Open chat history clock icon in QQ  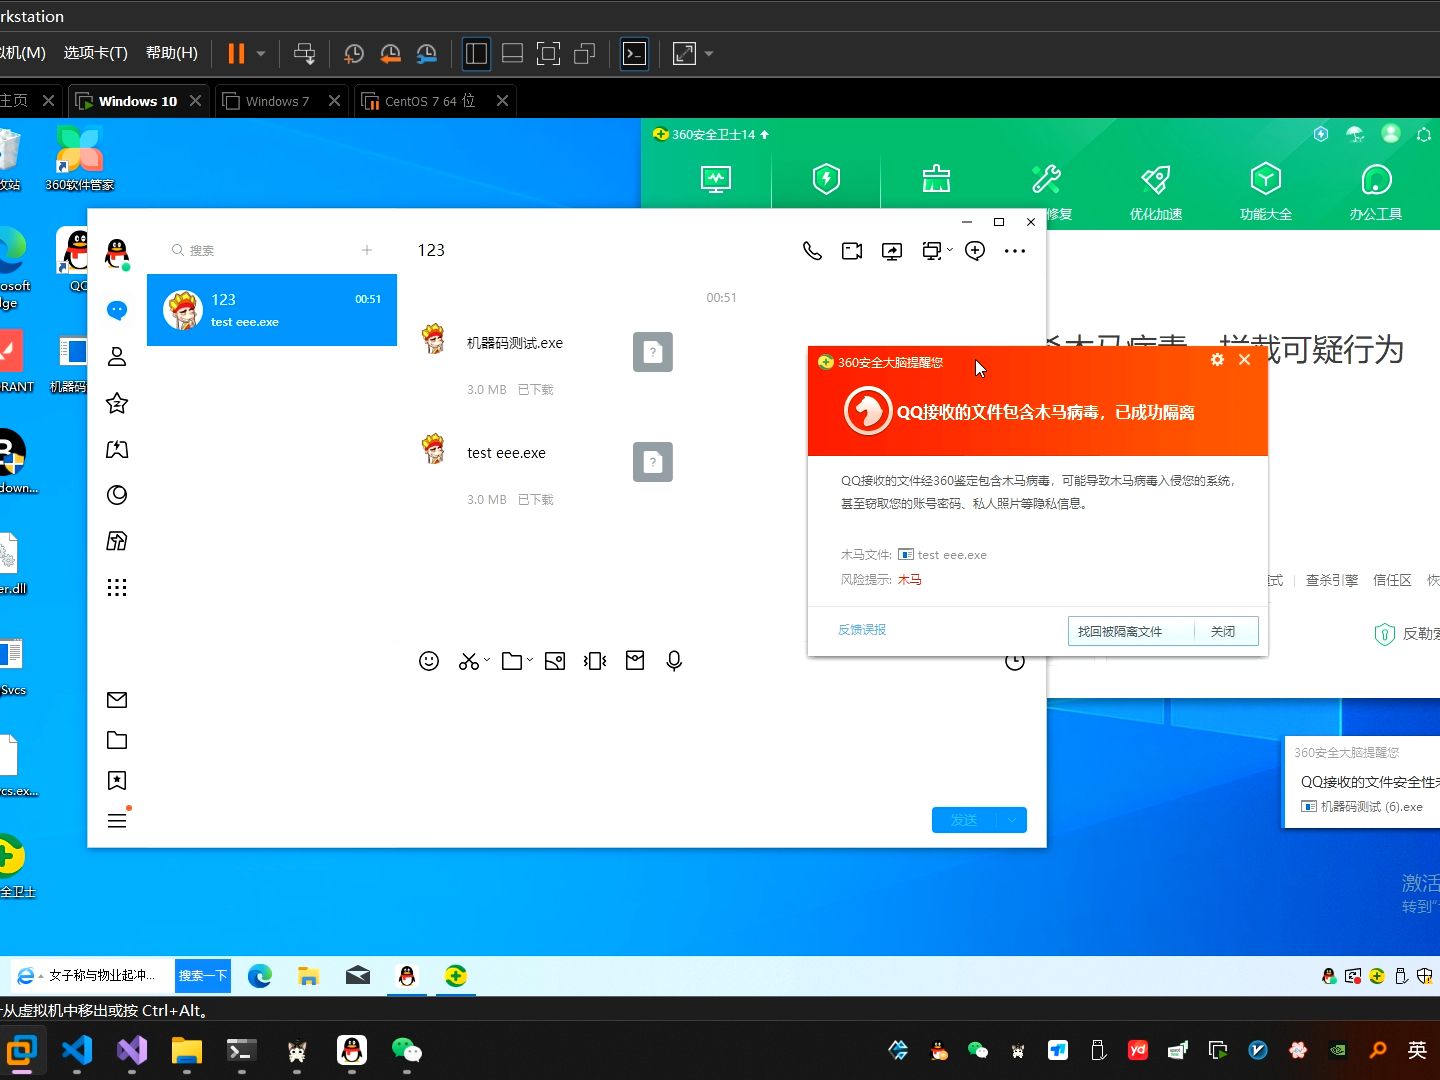click(1015, 662)
